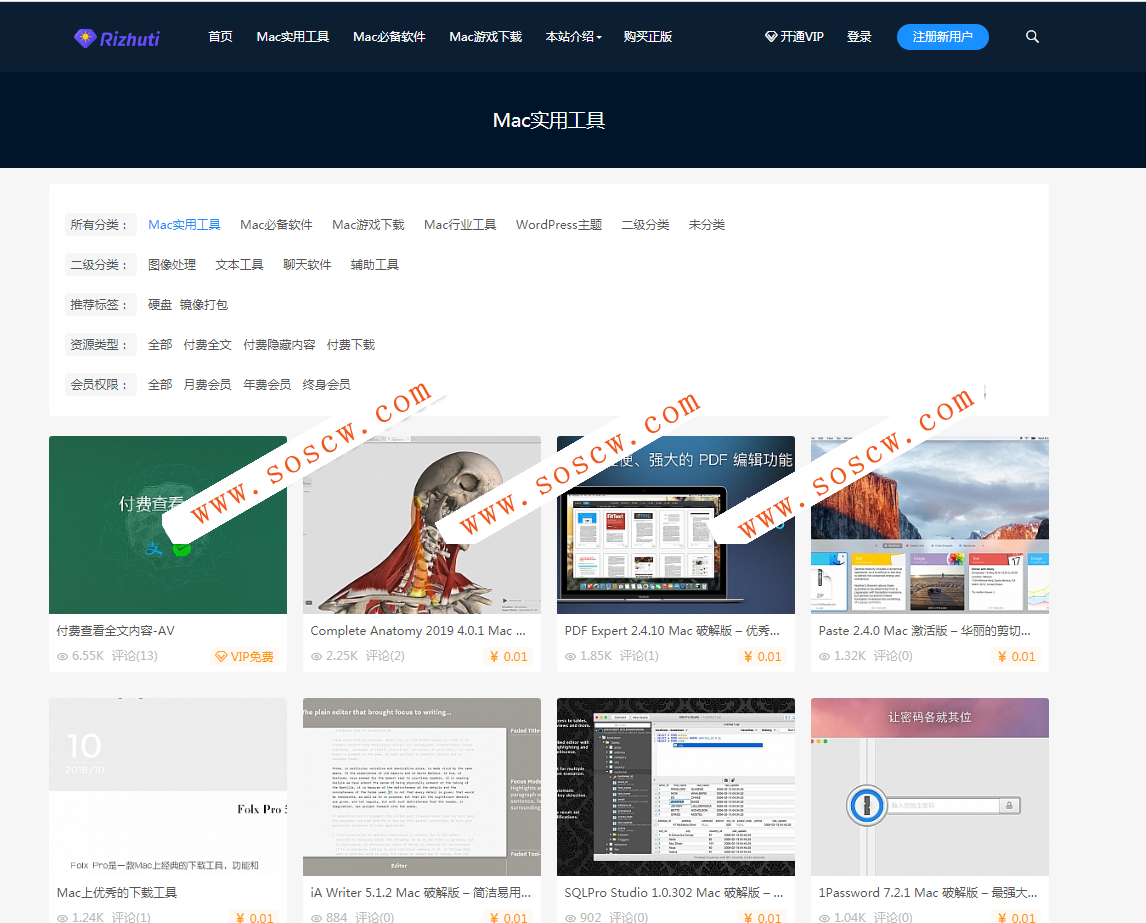Click 评论(2) on Complete Anatomy card

[x=385, y=656]
